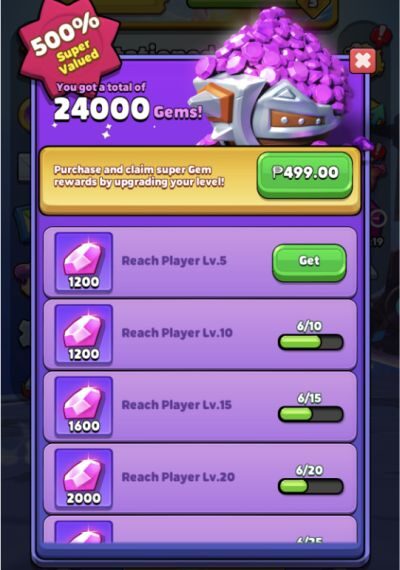Image resolution: width=400 pixels, height=570 pixels.
Task: Tap the 500% Super Valued badge
Action: (x=68, y=48)
